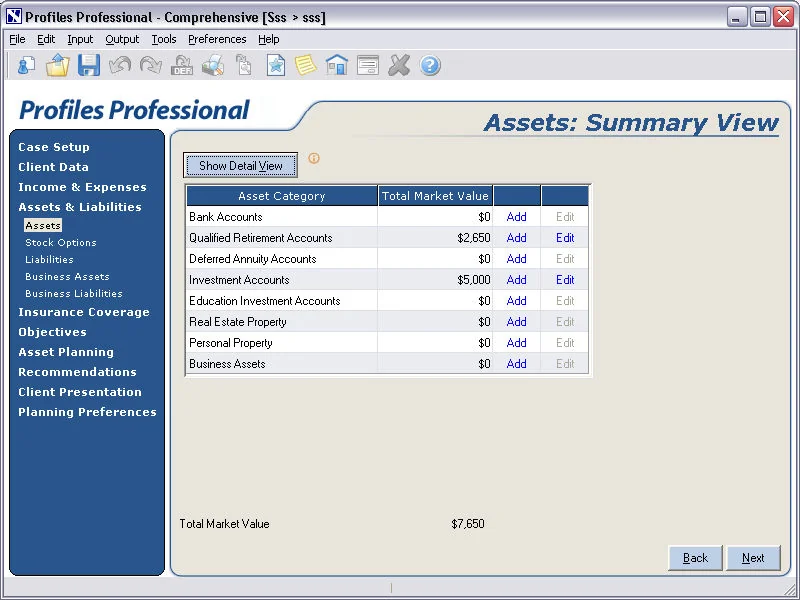Screen dimensions: 800x600
Task: Edit Investment Accounts
Action: click(565, 280)
